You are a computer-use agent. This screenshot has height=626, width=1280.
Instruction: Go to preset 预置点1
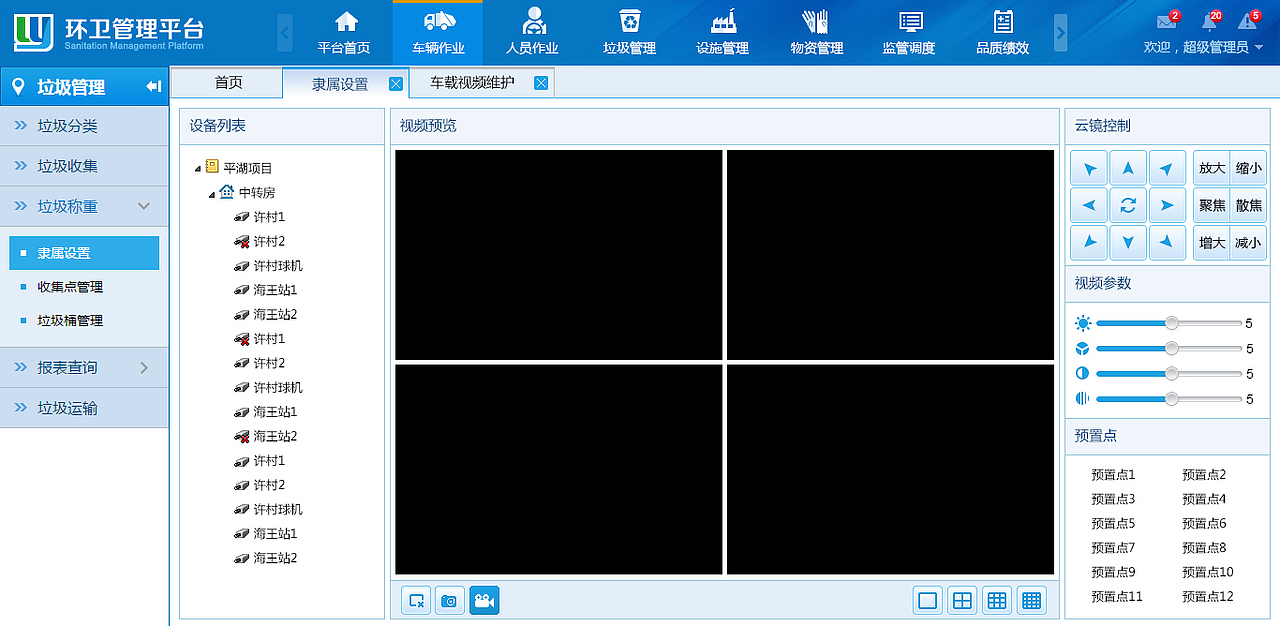pos(1113,475)
